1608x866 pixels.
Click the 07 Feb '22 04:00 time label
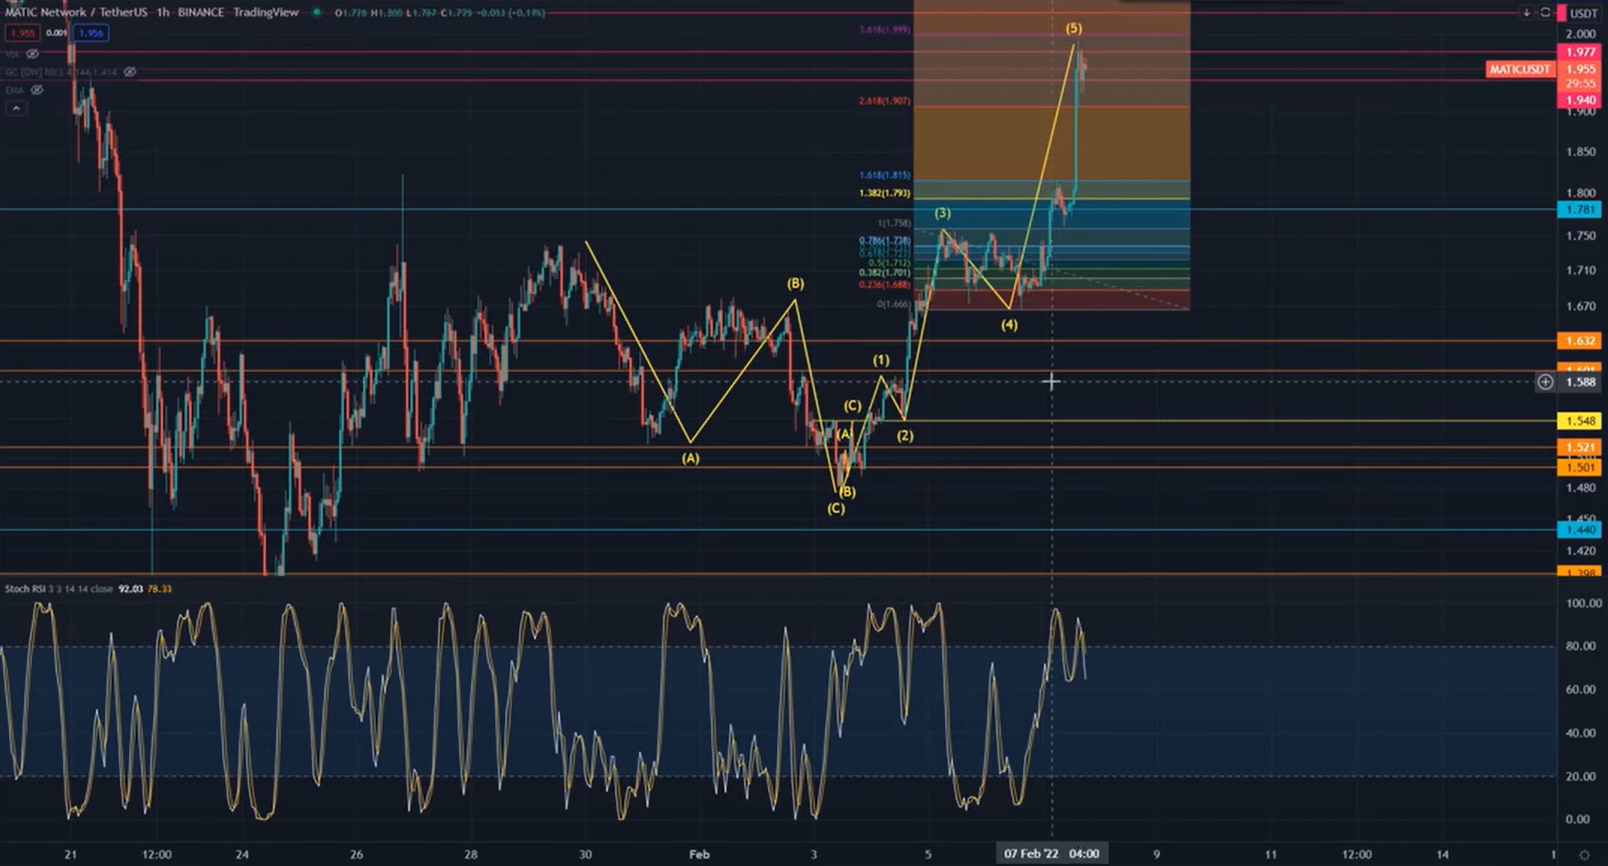tap(1051, 854)
